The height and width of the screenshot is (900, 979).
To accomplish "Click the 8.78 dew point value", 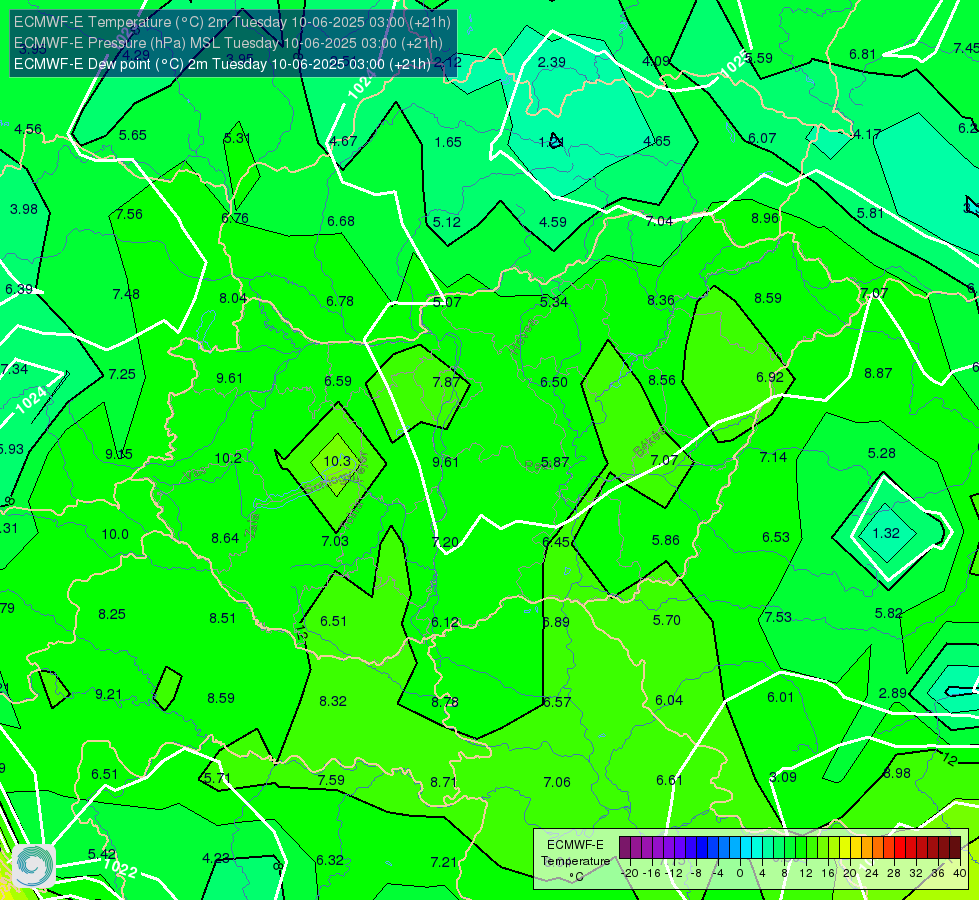I will tap(445, 702).
